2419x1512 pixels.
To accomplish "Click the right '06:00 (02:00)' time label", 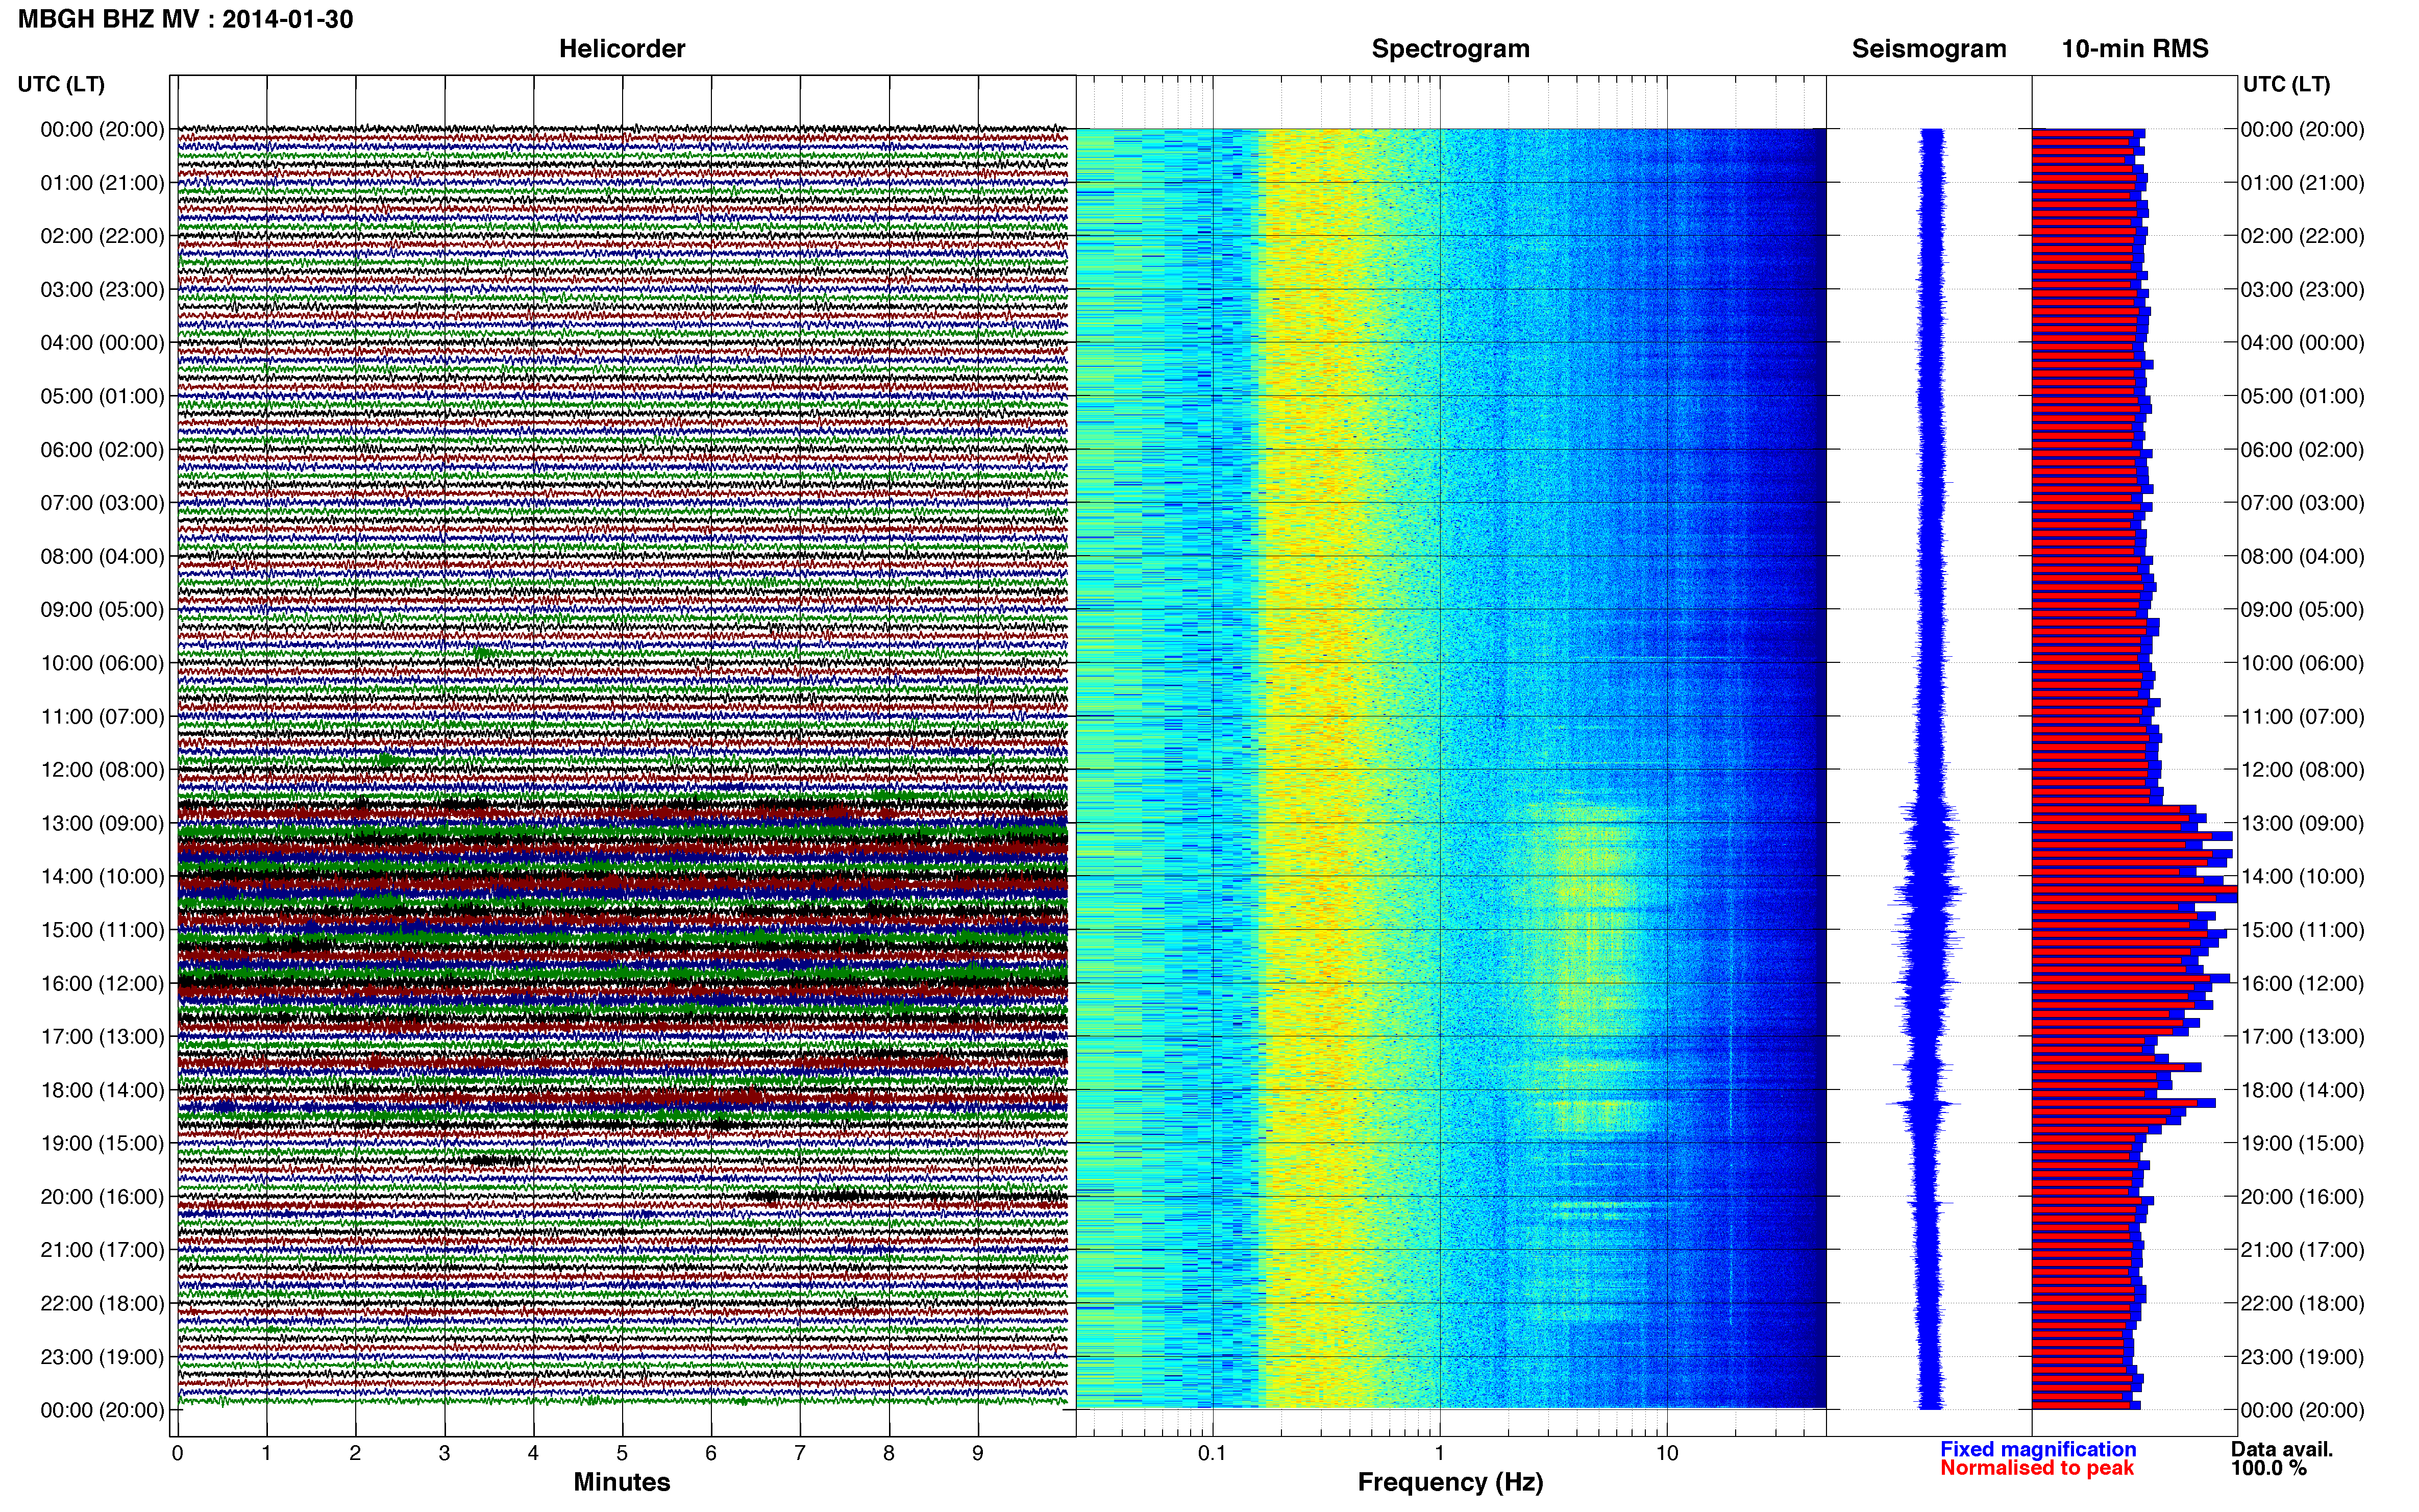I will coord(2302,450).
